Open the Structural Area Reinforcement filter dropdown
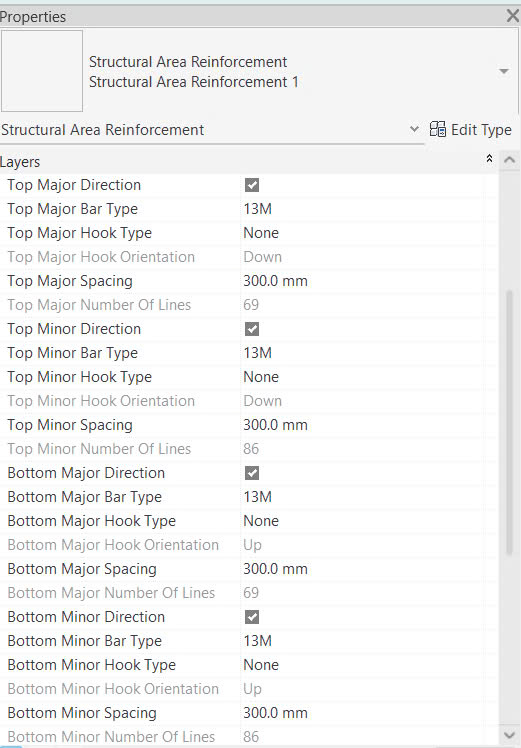 click(414, 129)
